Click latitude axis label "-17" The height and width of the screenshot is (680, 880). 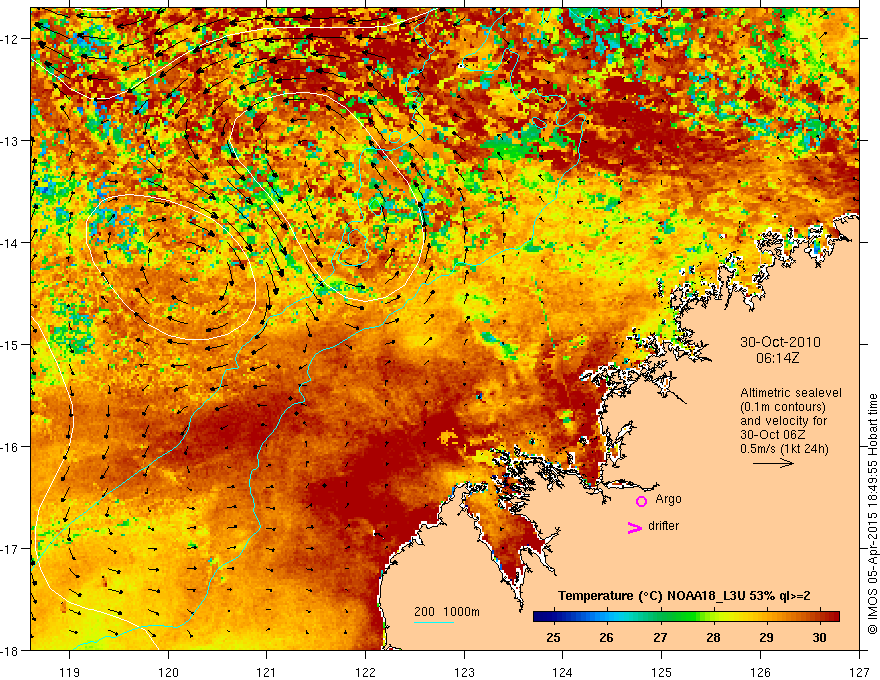pos(12,548)
